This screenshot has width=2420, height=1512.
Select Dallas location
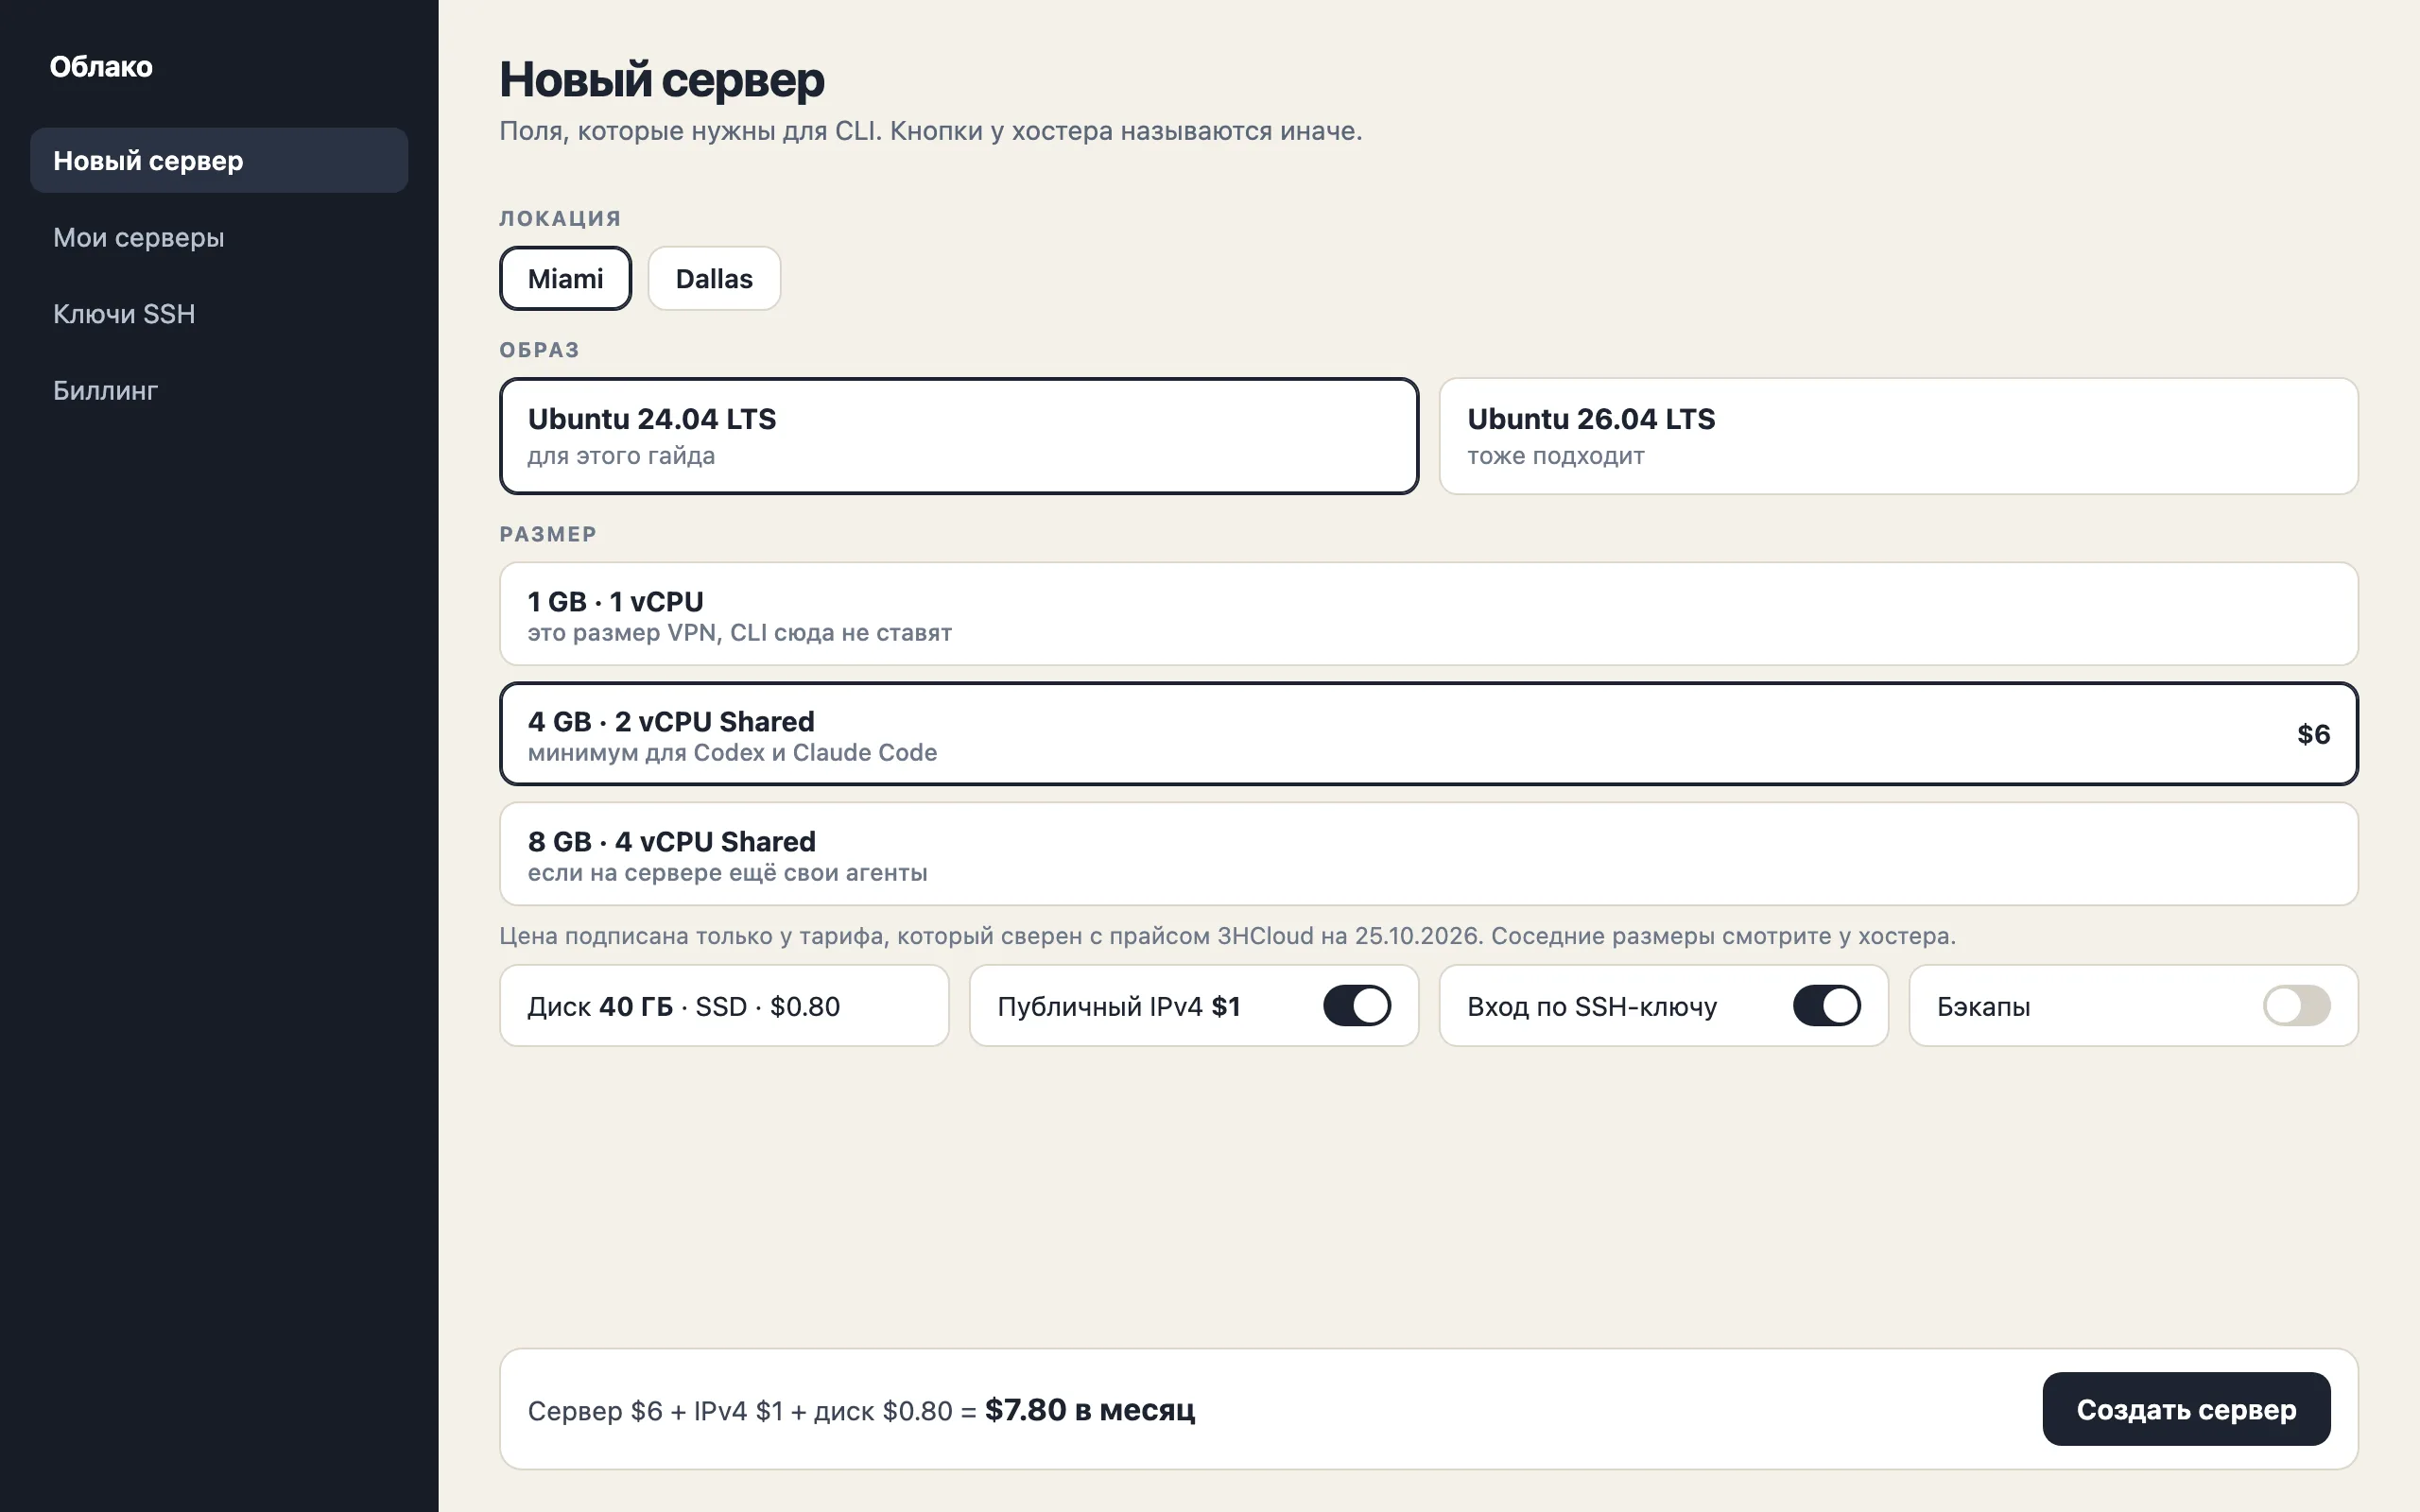(714, 278)
